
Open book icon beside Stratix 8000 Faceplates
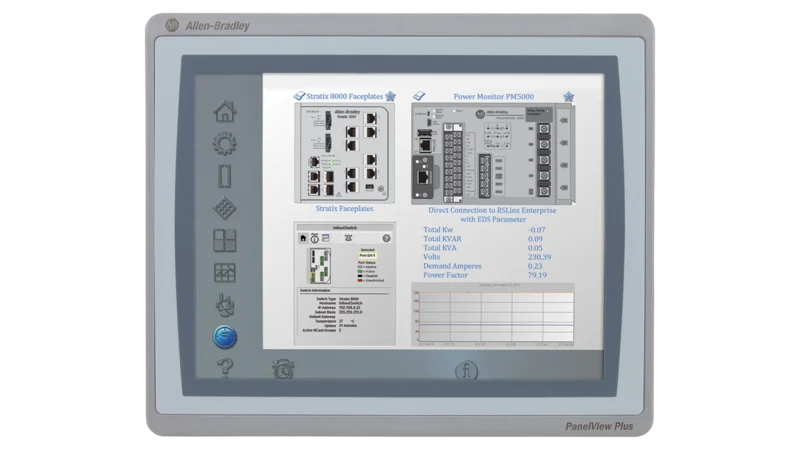pyautogui.click(x=299, y=96)
